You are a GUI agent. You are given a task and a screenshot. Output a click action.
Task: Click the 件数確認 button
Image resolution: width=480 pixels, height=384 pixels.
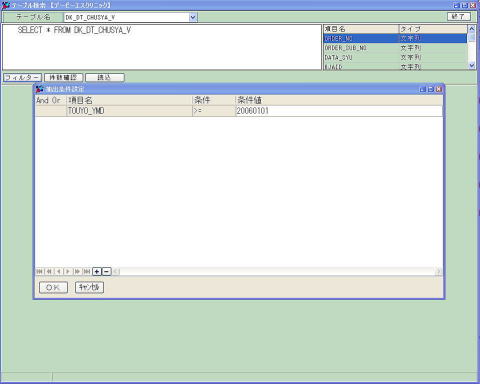tap(63, 78)
